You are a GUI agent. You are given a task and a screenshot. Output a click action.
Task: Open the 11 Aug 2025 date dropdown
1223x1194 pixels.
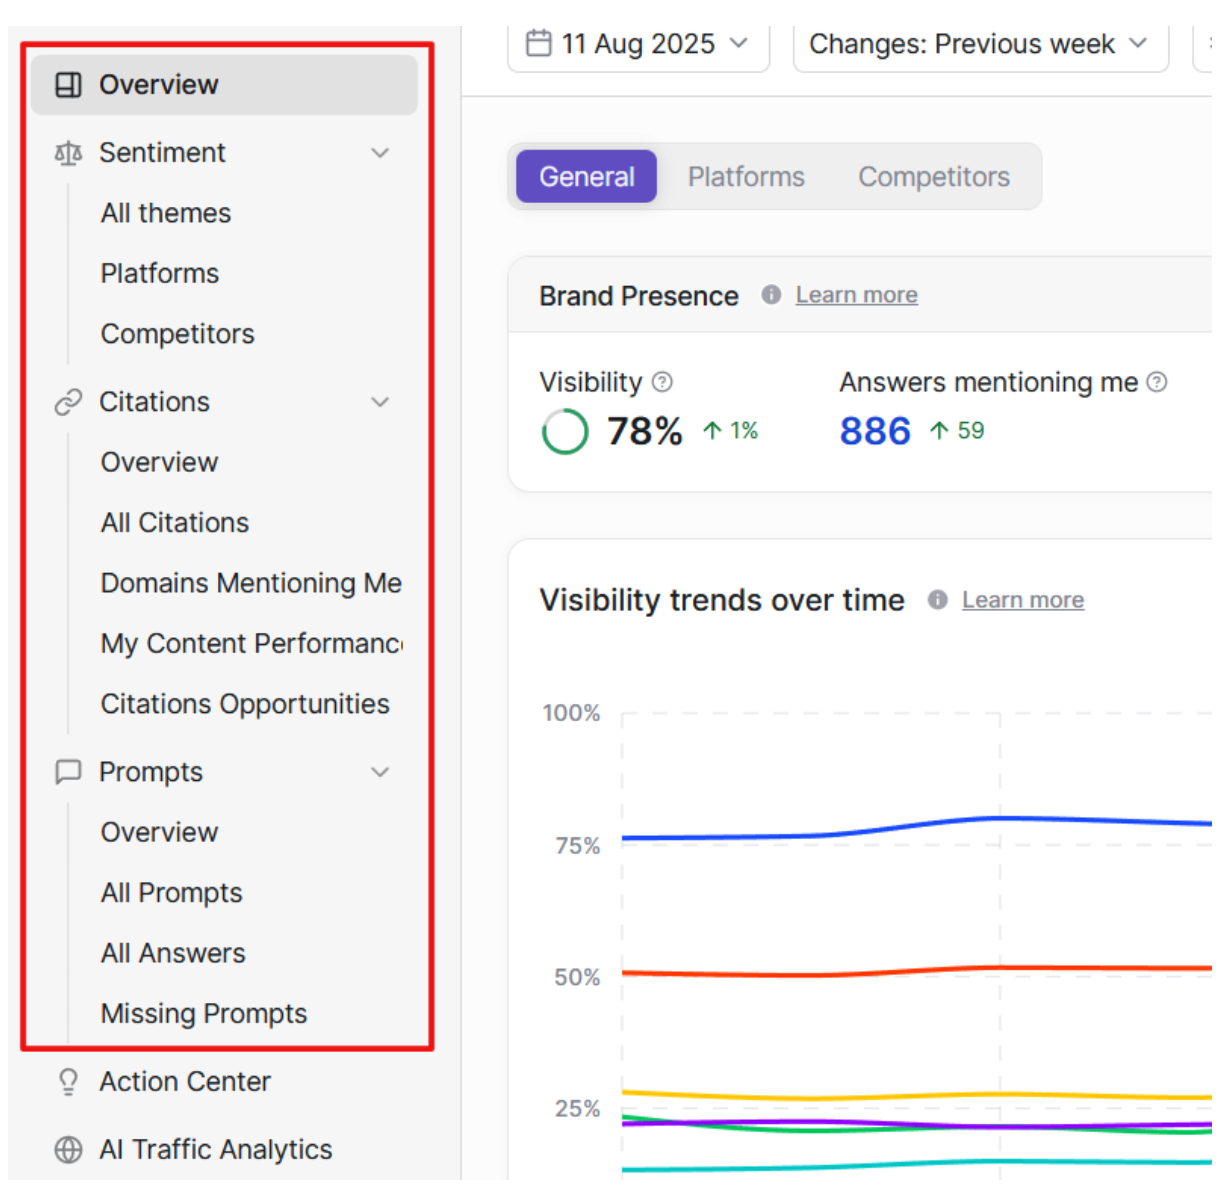[x=638, y=45]
